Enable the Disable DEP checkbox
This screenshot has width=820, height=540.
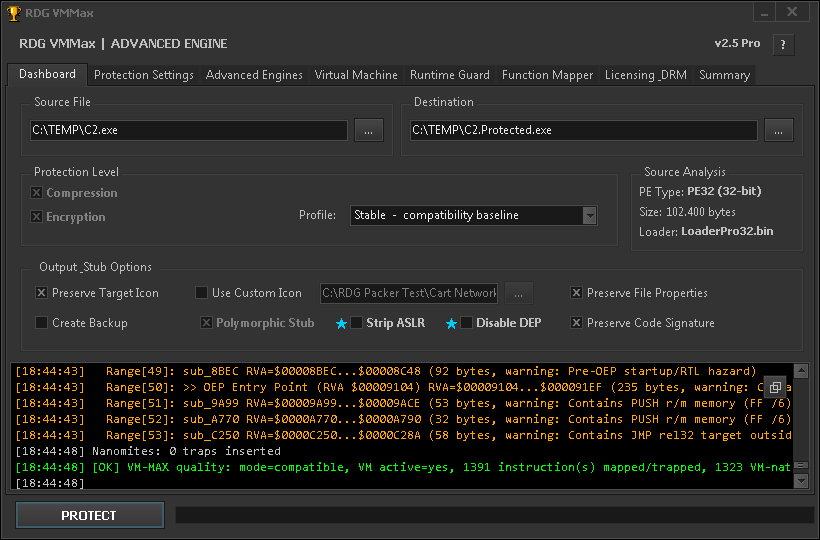(x=466, y=323)
